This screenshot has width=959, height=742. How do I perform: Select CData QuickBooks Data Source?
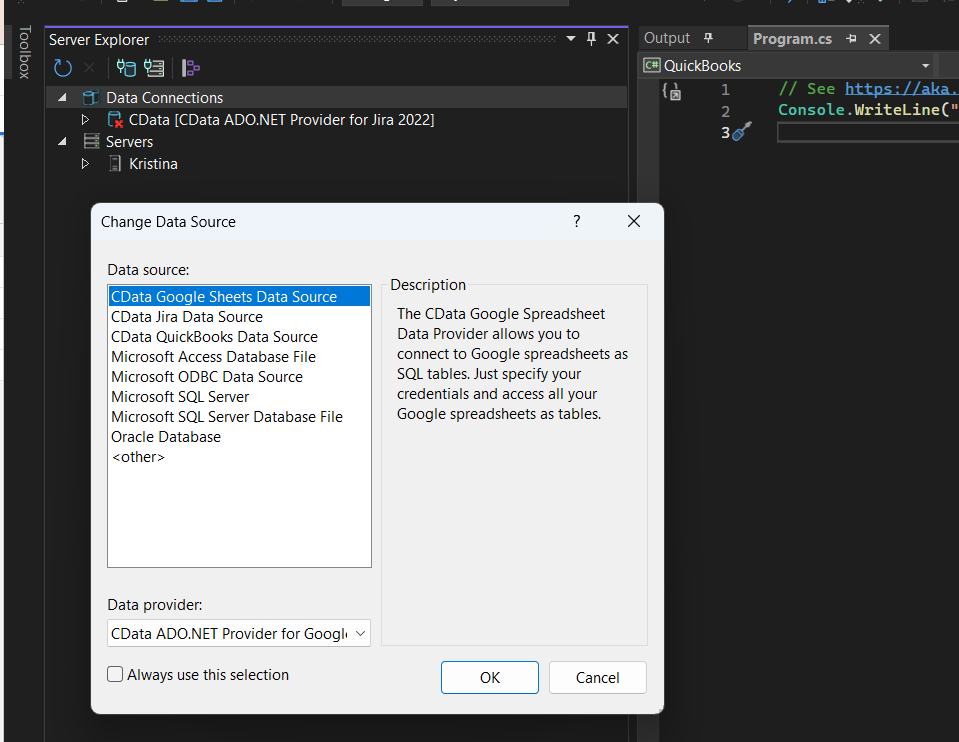click(239, 337)
